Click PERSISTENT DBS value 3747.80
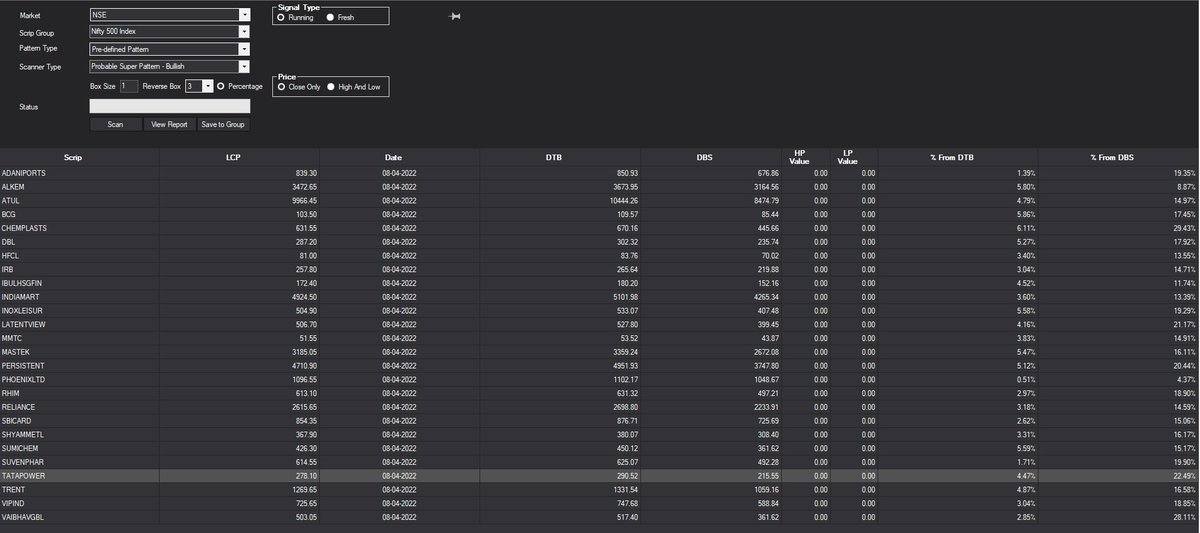This screenshot has width=1200, height=533. click(x=765, y=365)
